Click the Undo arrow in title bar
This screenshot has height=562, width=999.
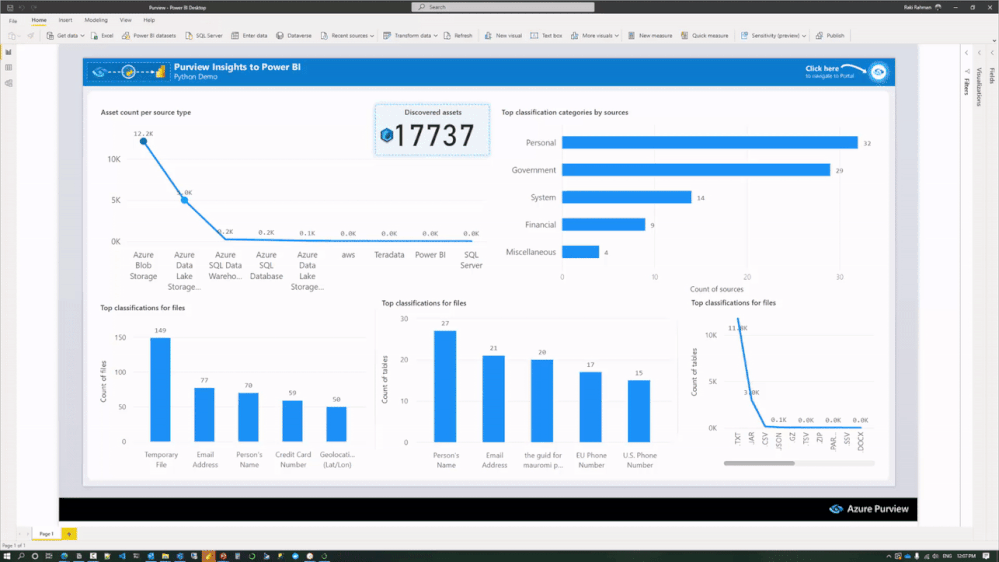21,7
